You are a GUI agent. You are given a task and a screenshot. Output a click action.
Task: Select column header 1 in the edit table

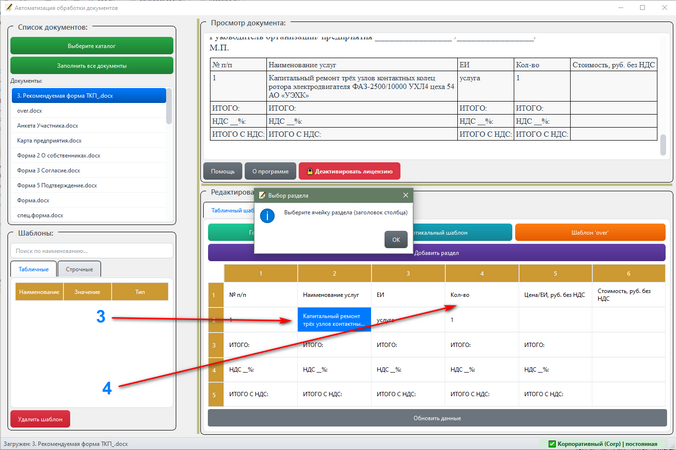click(261, 273)
